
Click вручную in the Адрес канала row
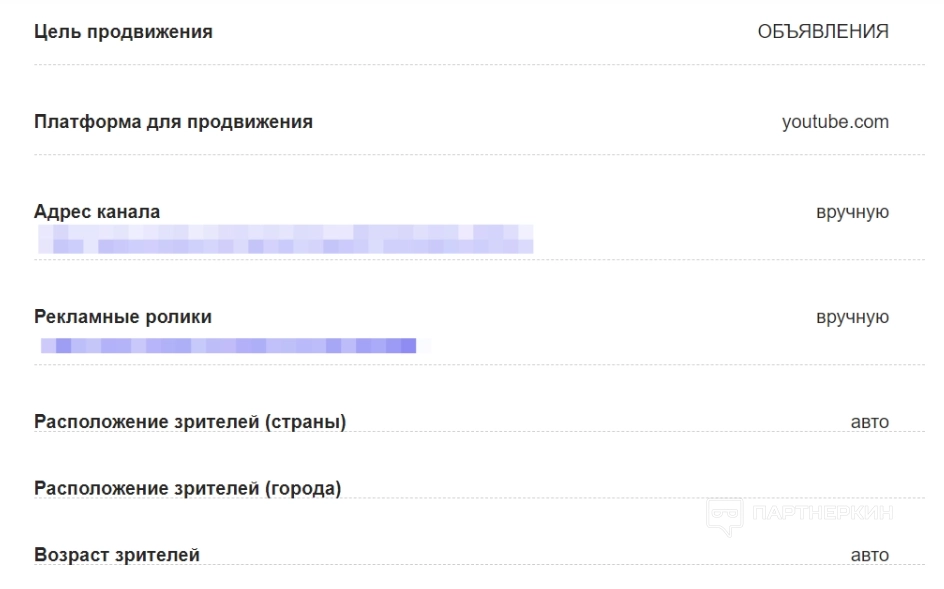coord(853,212)
